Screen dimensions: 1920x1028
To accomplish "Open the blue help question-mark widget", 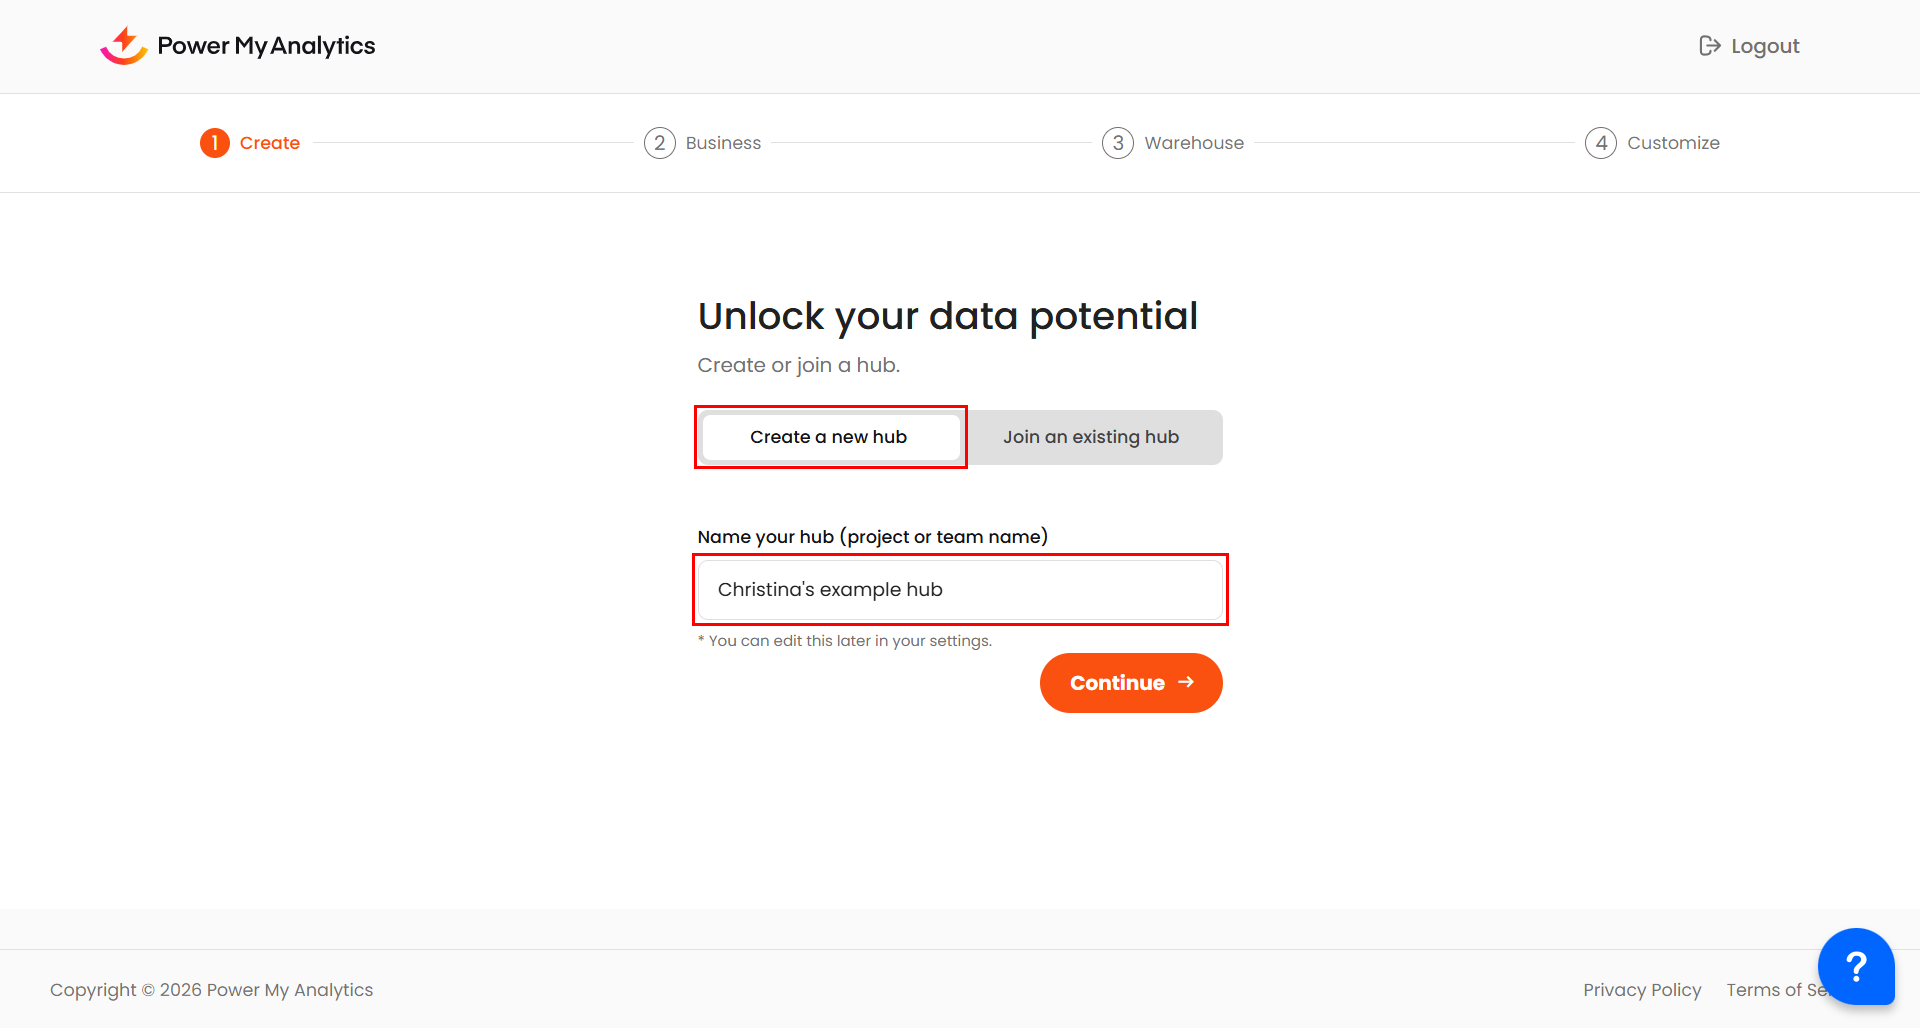I will (1855, 966).
